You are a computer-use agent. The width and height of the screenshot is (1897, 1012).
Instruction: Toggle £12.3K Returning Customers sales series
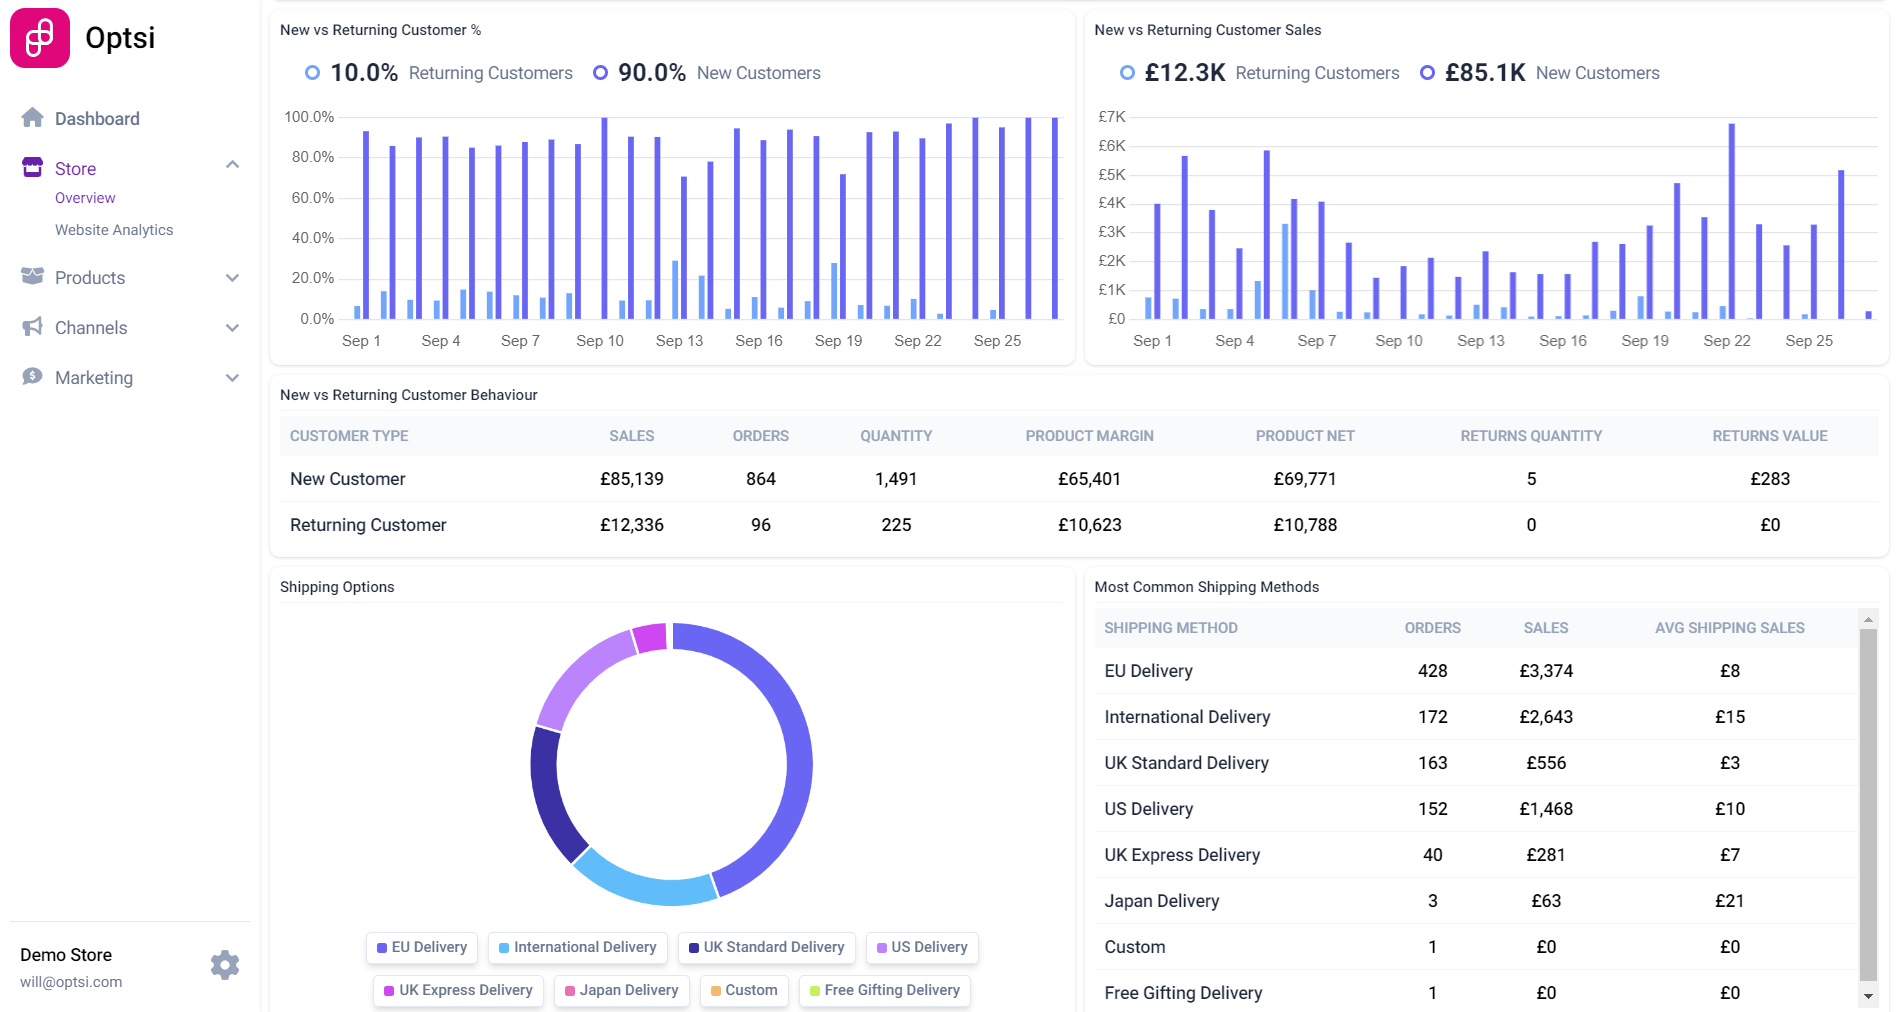[x=1259, y=73]
